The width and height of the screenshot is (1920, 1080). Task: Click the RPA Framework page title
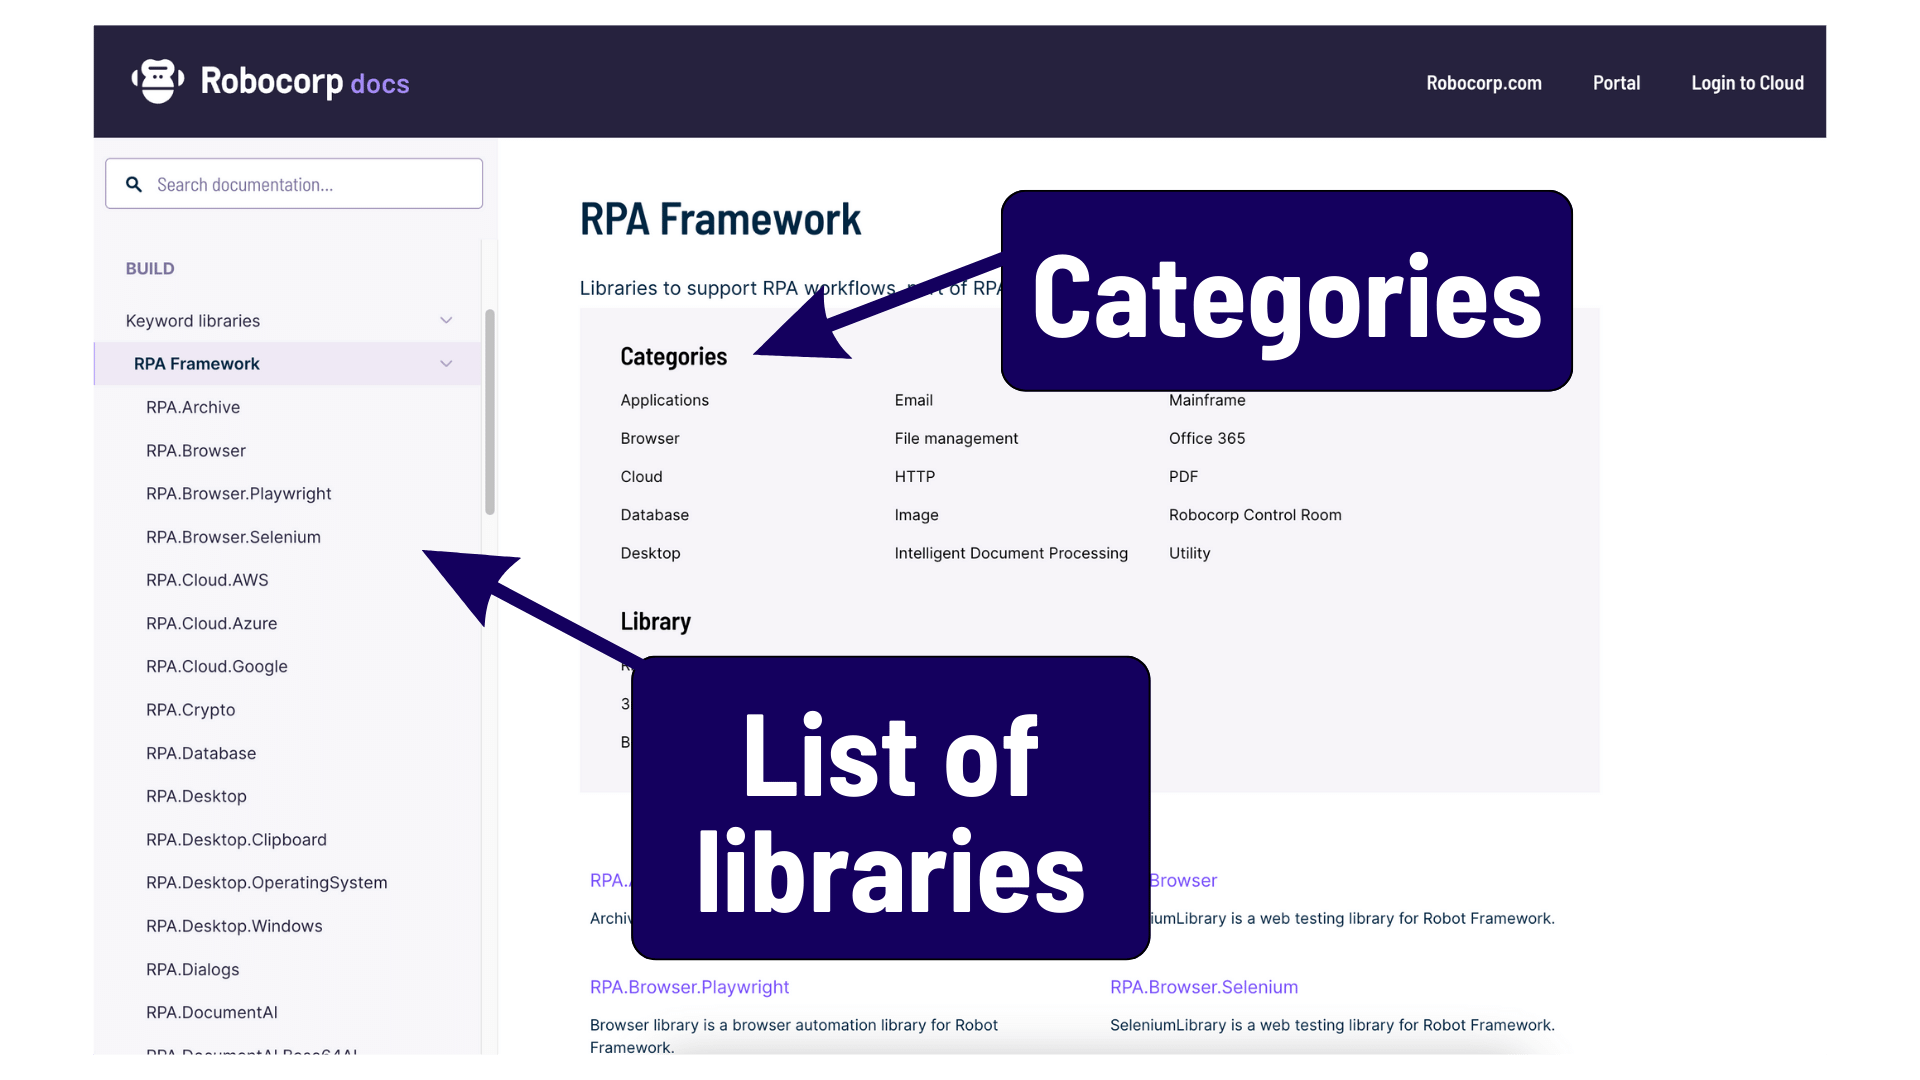(720, 219)
